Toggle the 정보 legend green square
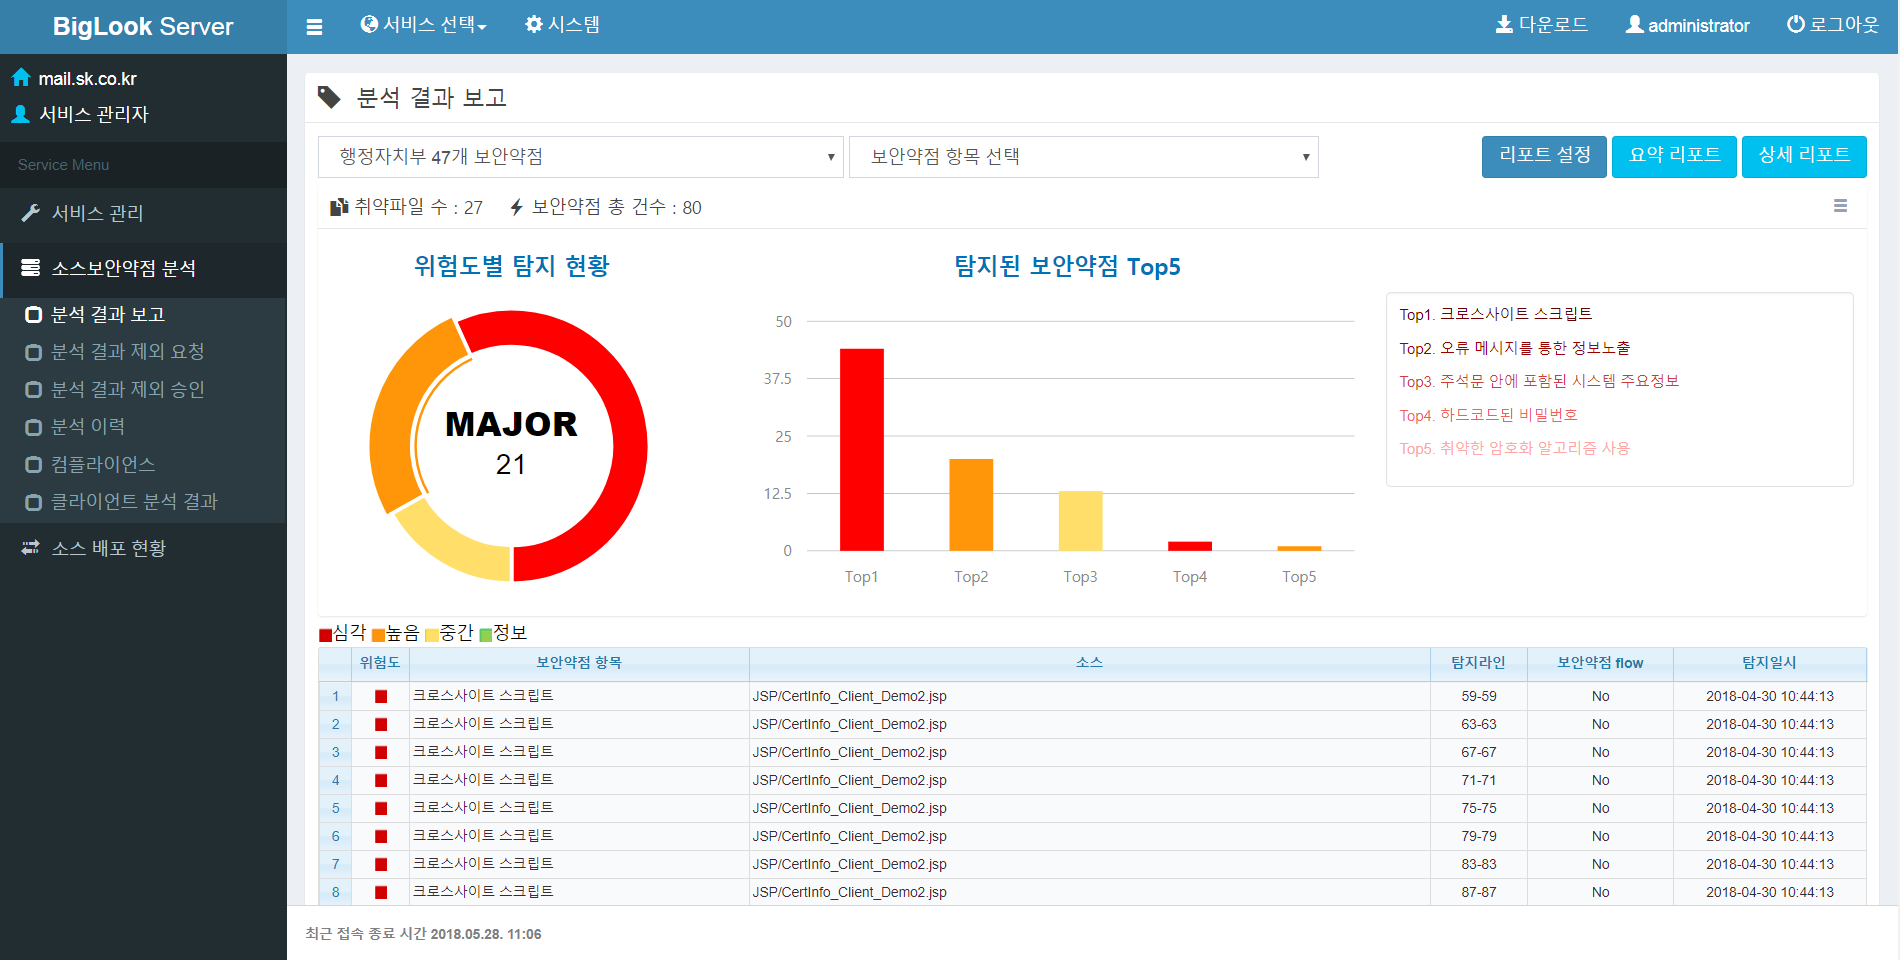This screenshot has height=960, width=1900. coord(485,634)
